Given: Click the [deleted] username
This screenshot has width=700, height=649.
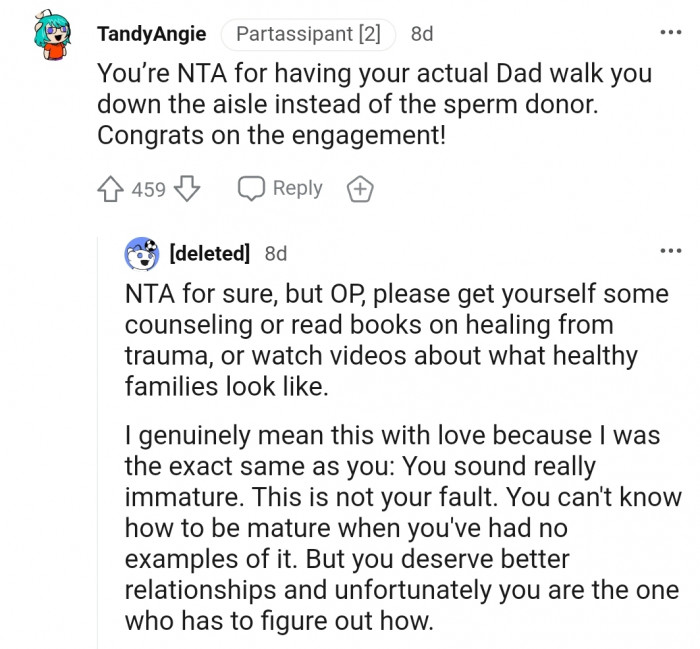Looking at the screenshot, I should [x=210, y=254].
